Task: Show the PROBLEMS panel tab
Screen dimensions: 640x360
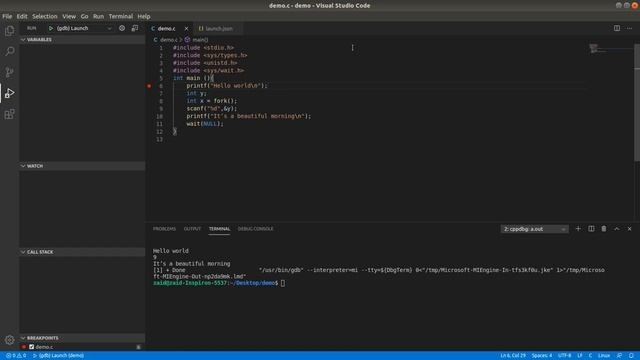Action: [x=164, y=229]
